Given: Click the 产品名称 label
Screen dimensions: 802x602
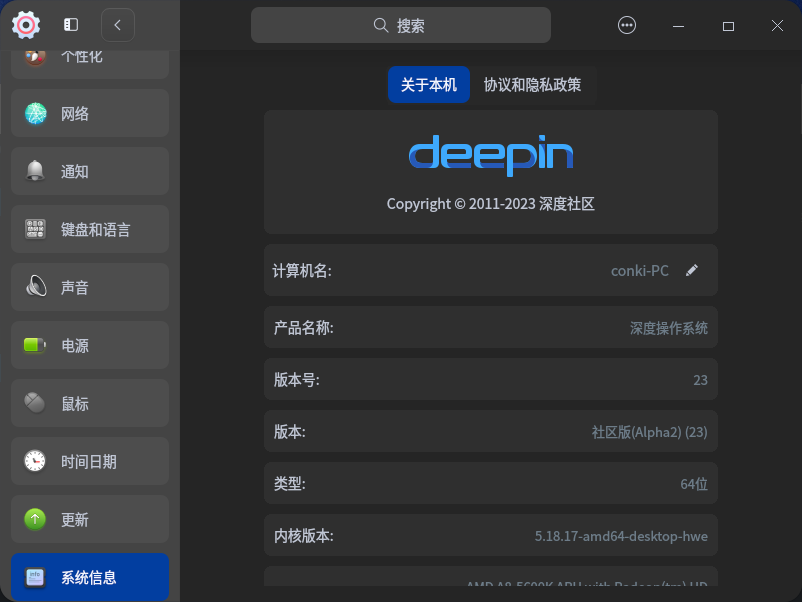Looking at the screenshot, I should 303,328.
